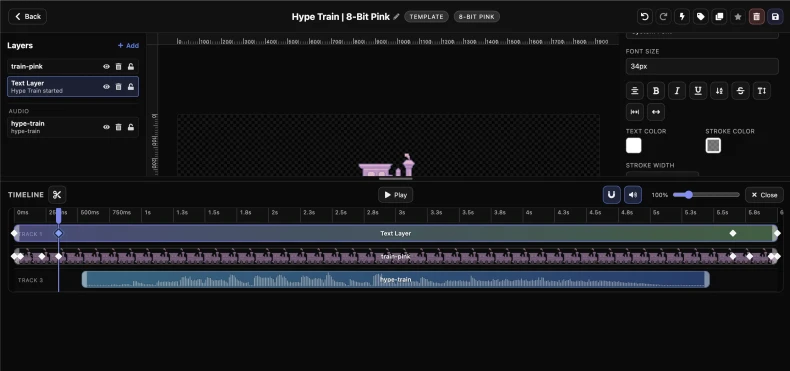
Task: Toggle bold formatting
Action: click(655, 91)
